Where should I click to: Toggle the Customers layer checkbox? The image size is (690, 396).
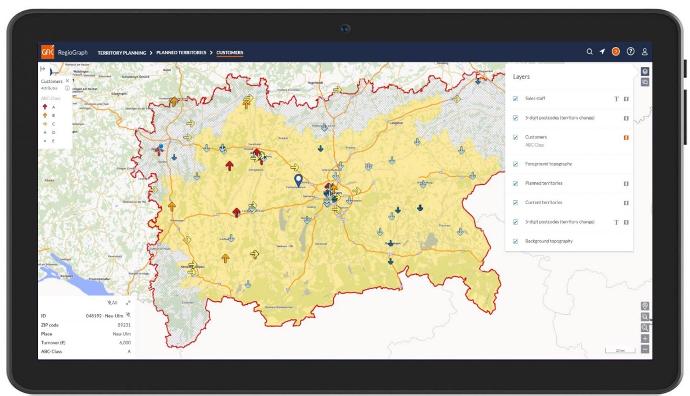[x=515, y=138]
